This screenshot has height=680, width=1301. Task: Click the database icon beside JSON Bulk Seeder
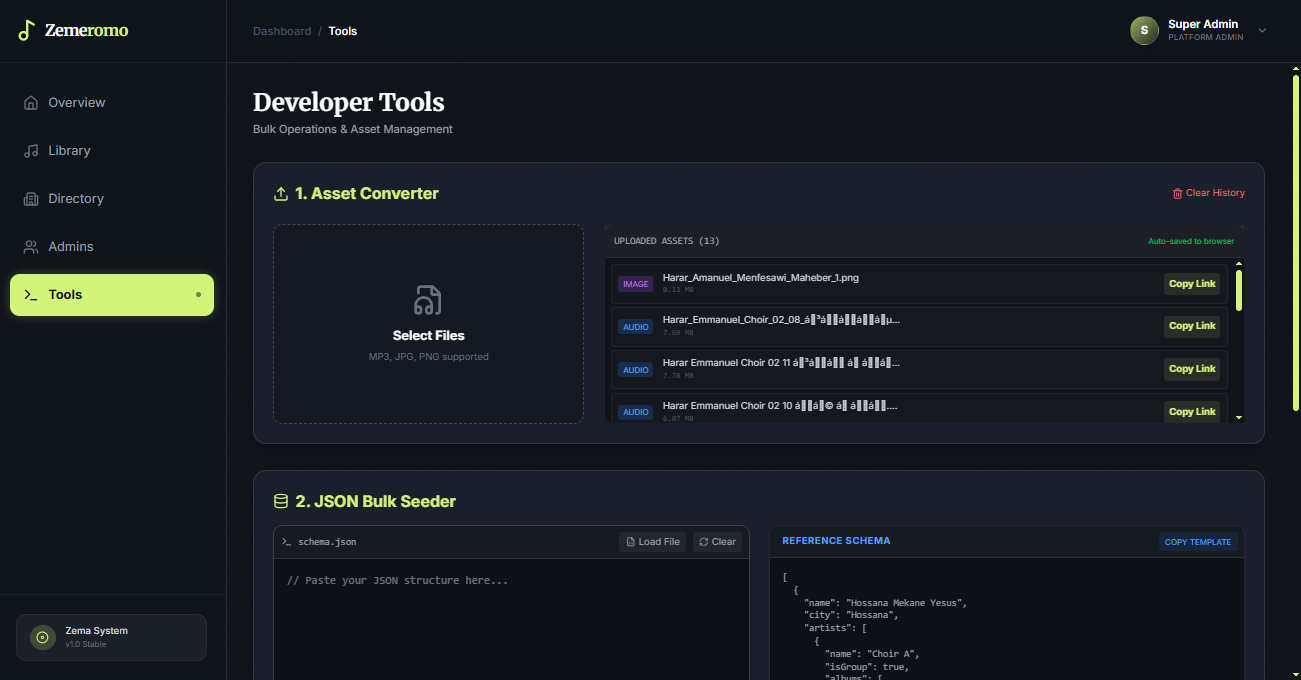pos(281,502)
